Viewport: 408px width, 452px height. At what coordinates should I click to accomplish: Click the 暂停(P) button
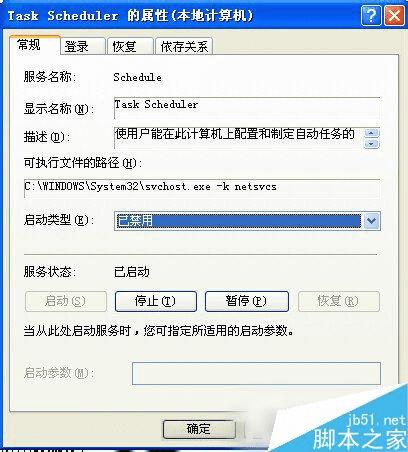(x=247, y=301)
